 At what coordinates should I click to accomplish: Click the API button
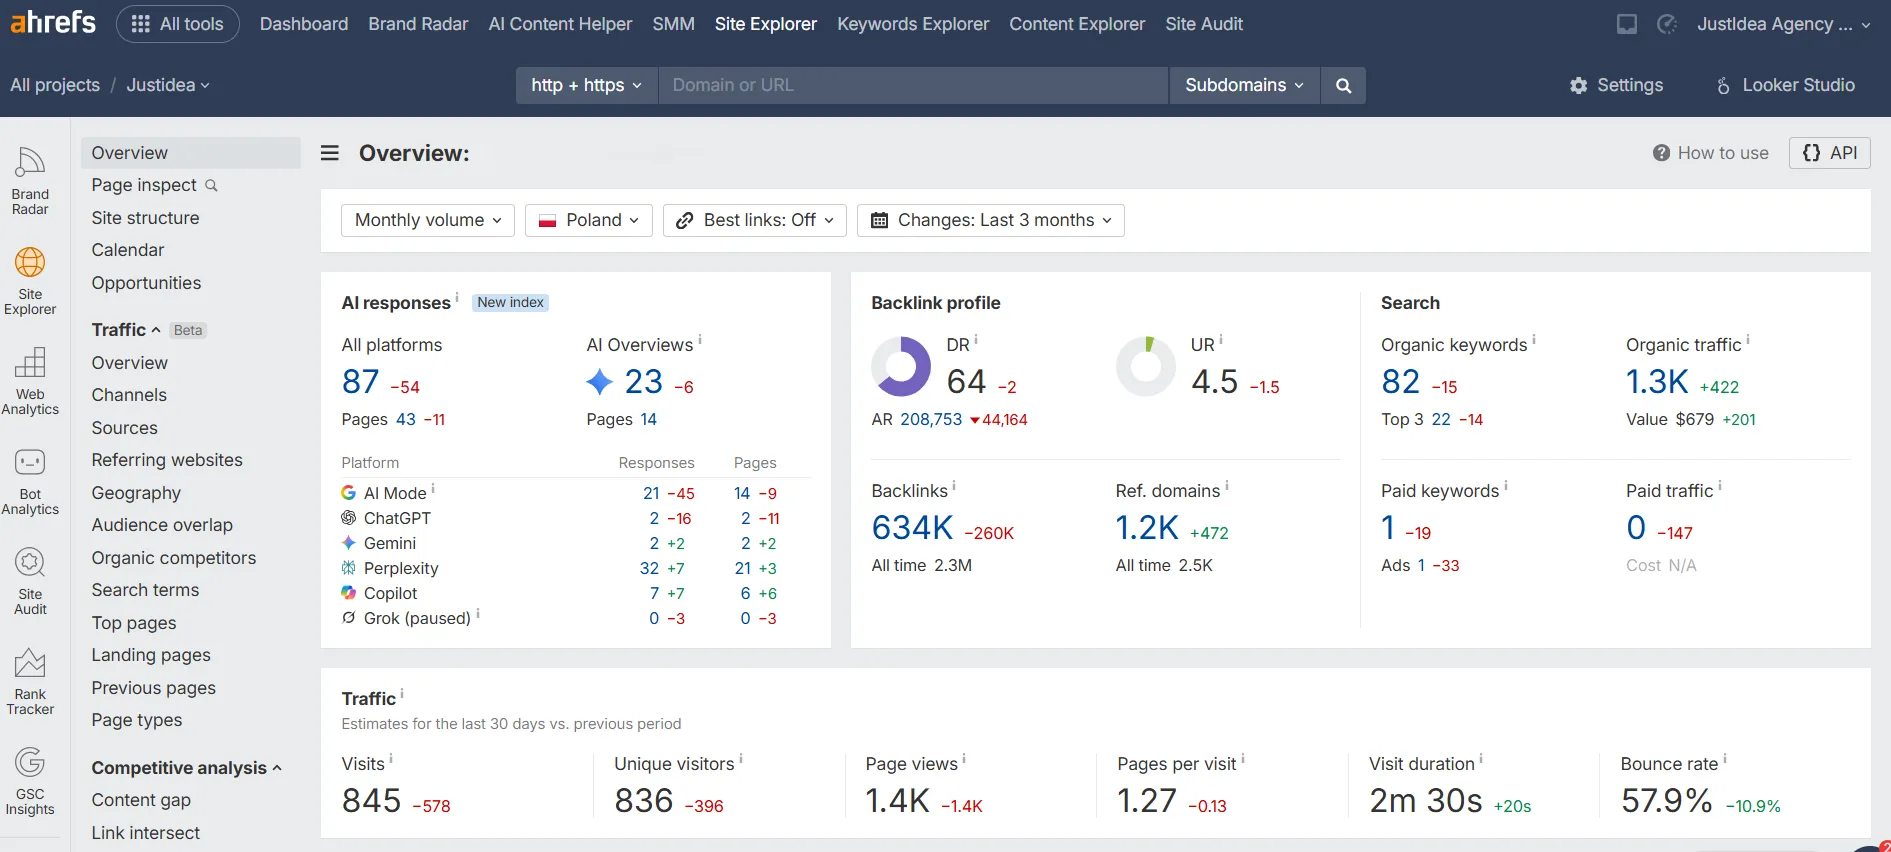1830,153
